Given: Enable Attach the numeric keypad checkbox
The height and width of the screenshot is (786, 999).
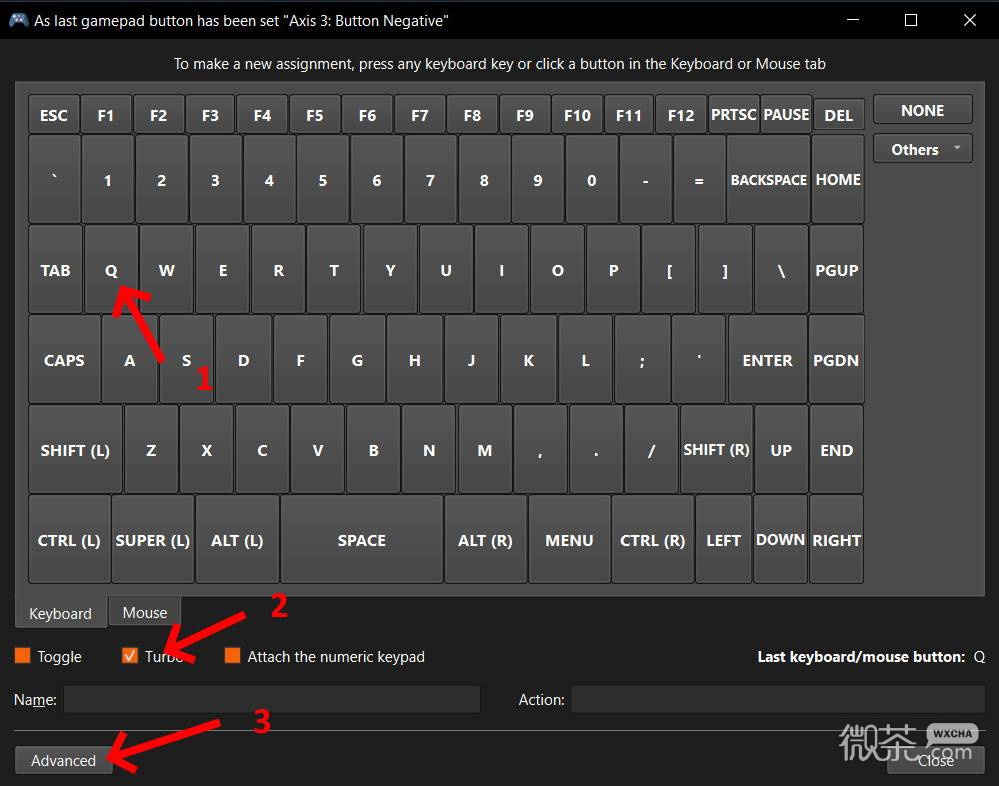Looking at the screenshot, I should 233,655.
